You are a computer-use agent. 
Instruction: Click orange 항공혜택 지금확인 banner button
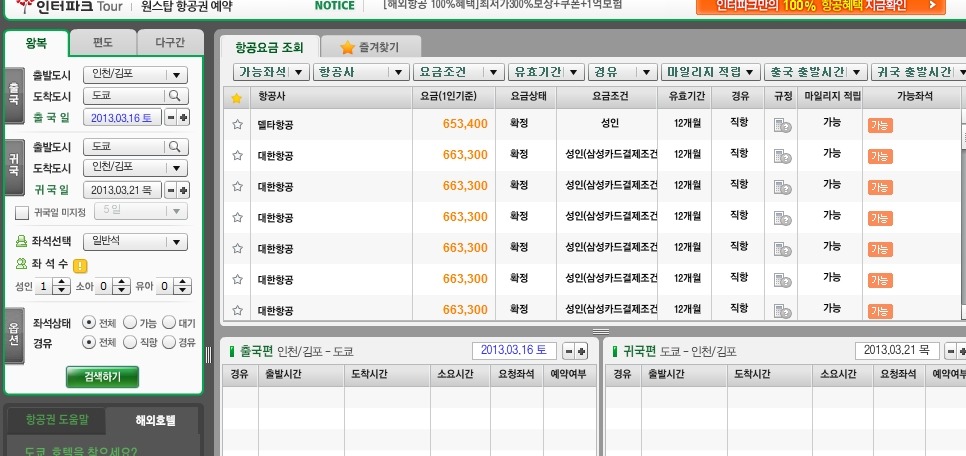click(820, 6)
